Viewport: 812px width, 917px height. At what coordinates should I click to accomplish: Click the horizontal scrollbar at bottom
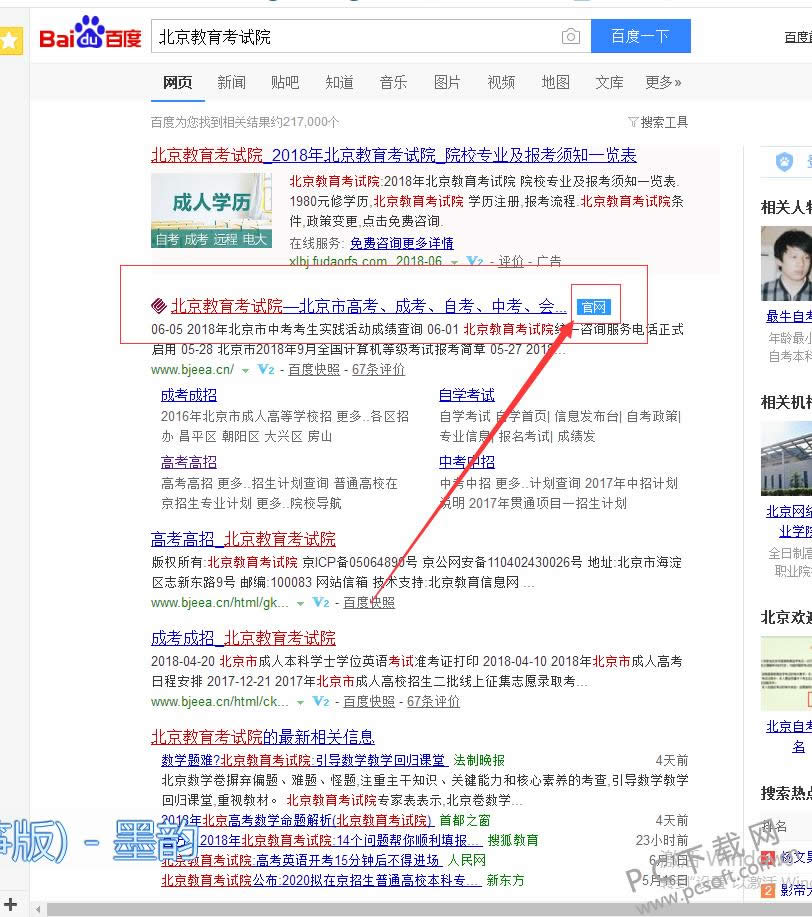(427, 910)
